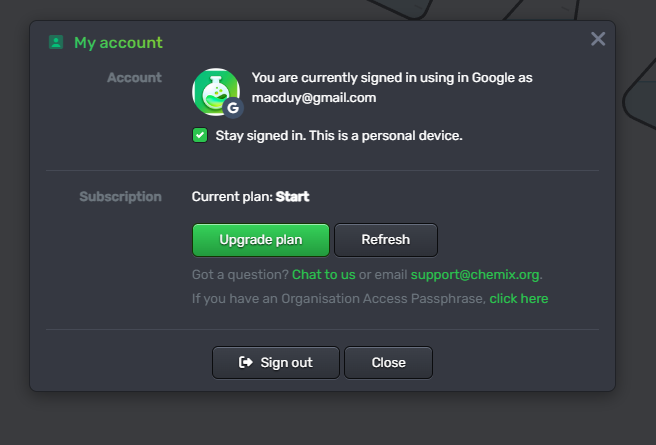Sign out of the account
656x445 pixels.
[276, 363]
